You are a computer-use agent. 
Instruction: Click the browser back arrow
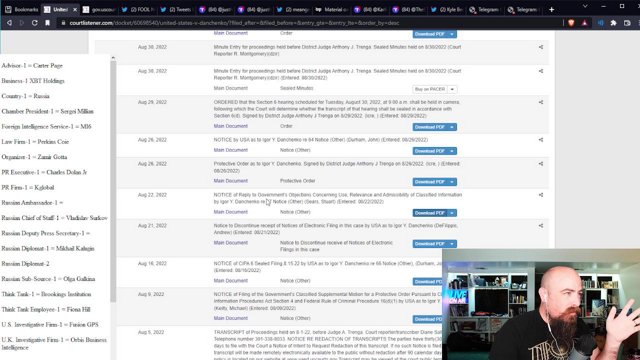(x=9, y=23)
